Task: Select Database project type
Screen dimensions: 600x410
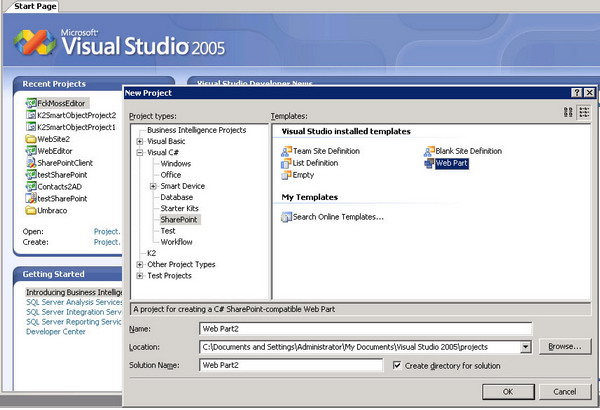Action: [176, 198]
